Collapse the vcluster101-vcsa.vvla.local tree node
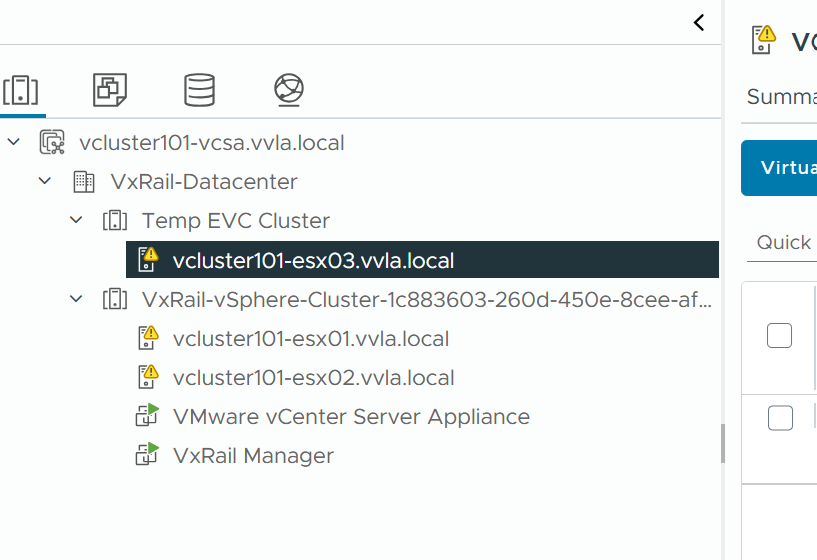Image resolution: width=817 pixels, height=560 pixels. tap(14, 143)
